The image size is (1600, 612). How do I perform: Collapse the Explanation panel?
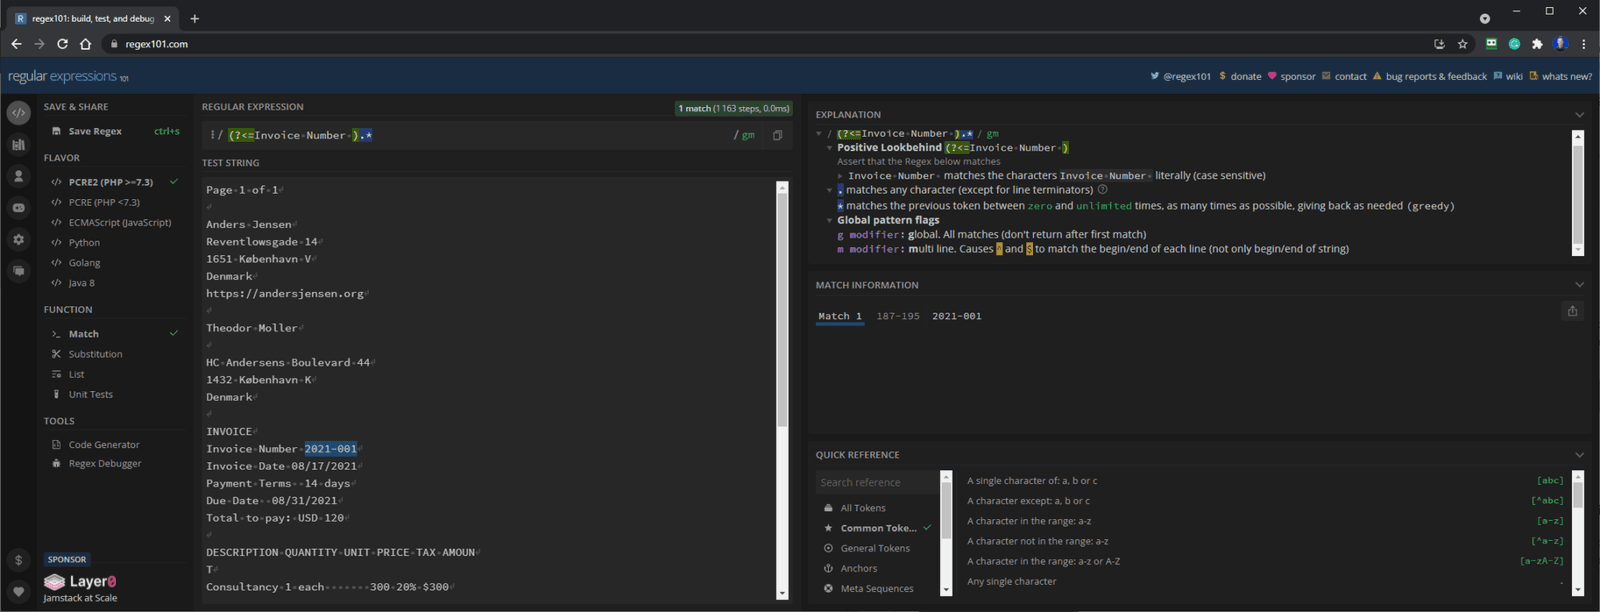click(x=1579, y=115)
